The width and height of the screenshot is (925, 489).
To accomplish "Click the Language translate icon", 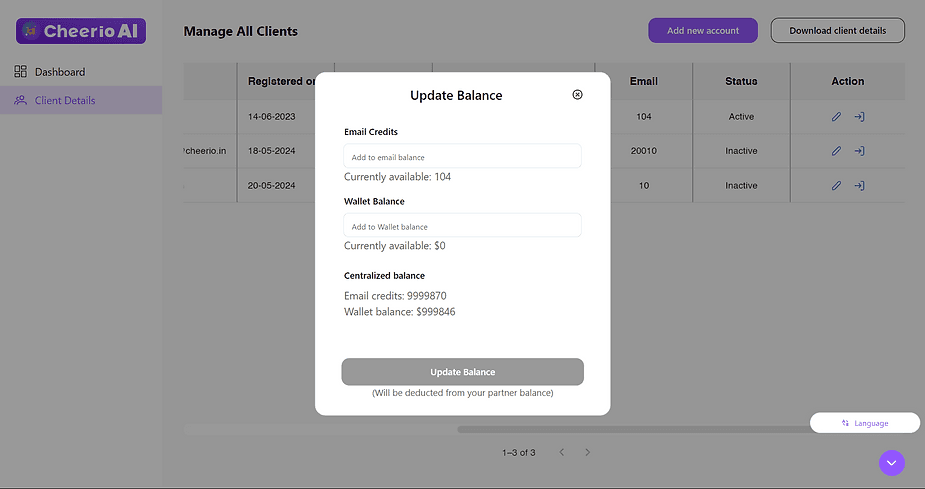I will tap(845, 423).
